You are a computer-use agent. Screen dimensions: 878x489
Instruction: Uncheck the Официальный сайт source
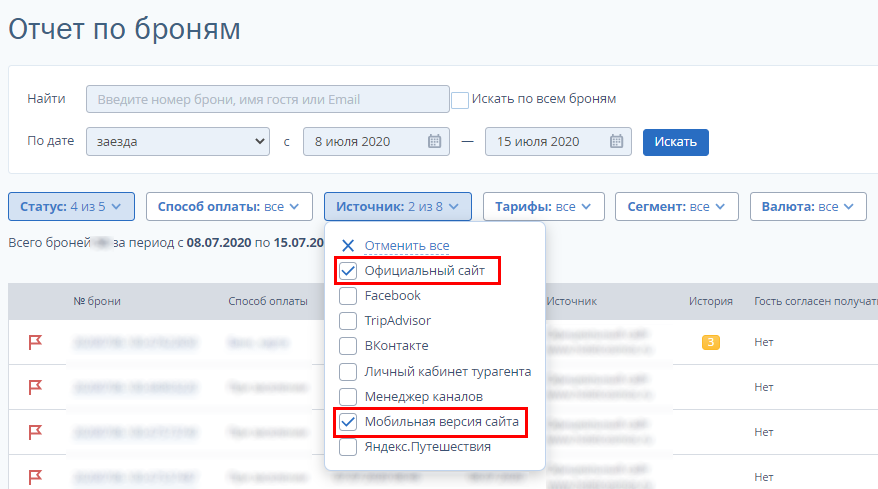coord(349,271)
